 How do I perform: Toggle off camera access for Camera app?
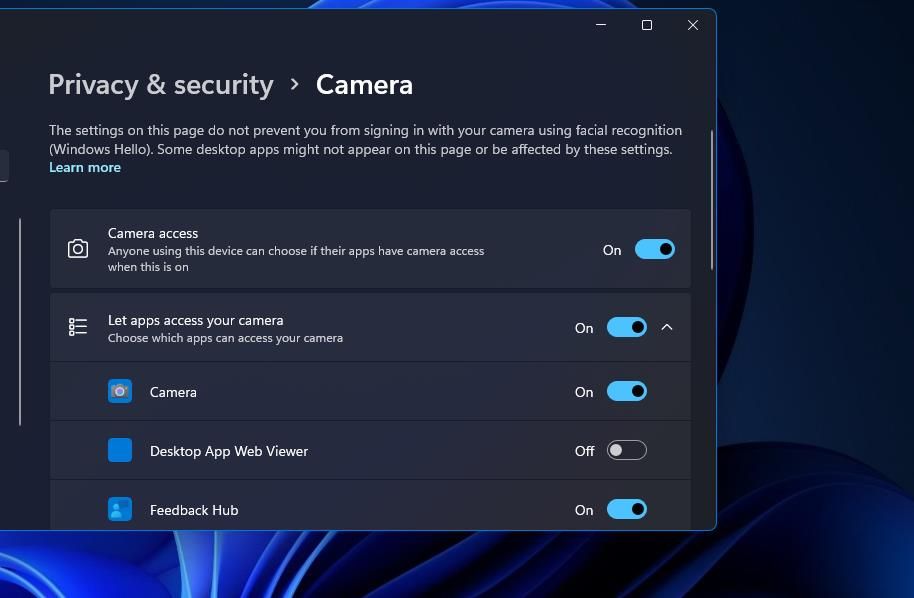(627, 391)
